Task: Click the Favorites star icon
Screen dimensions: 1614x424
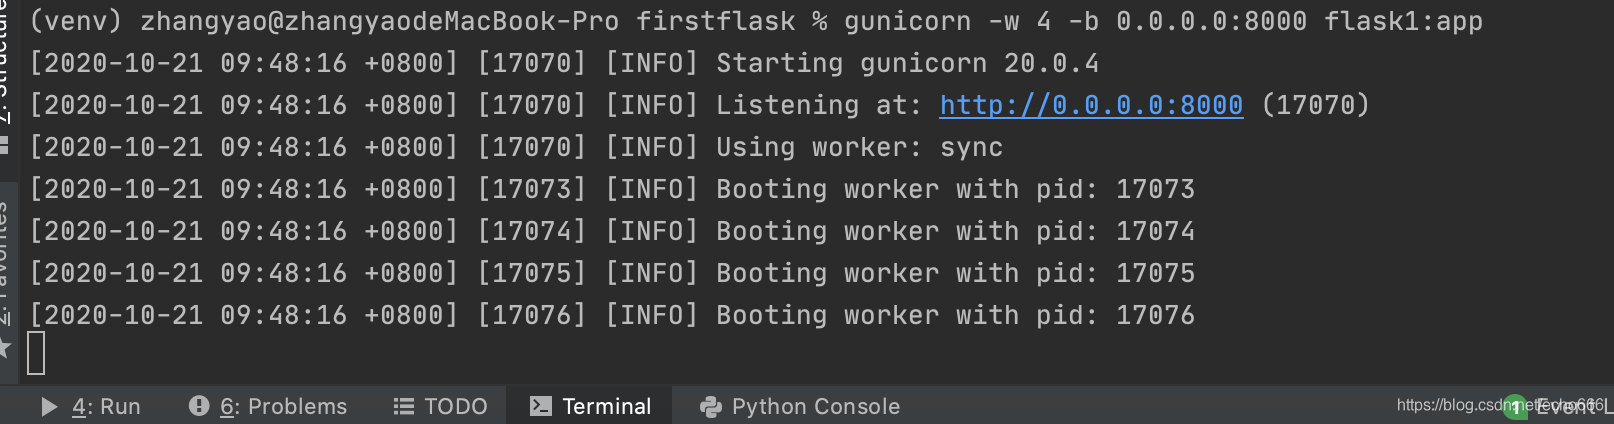Action: [x=4, y=348]
